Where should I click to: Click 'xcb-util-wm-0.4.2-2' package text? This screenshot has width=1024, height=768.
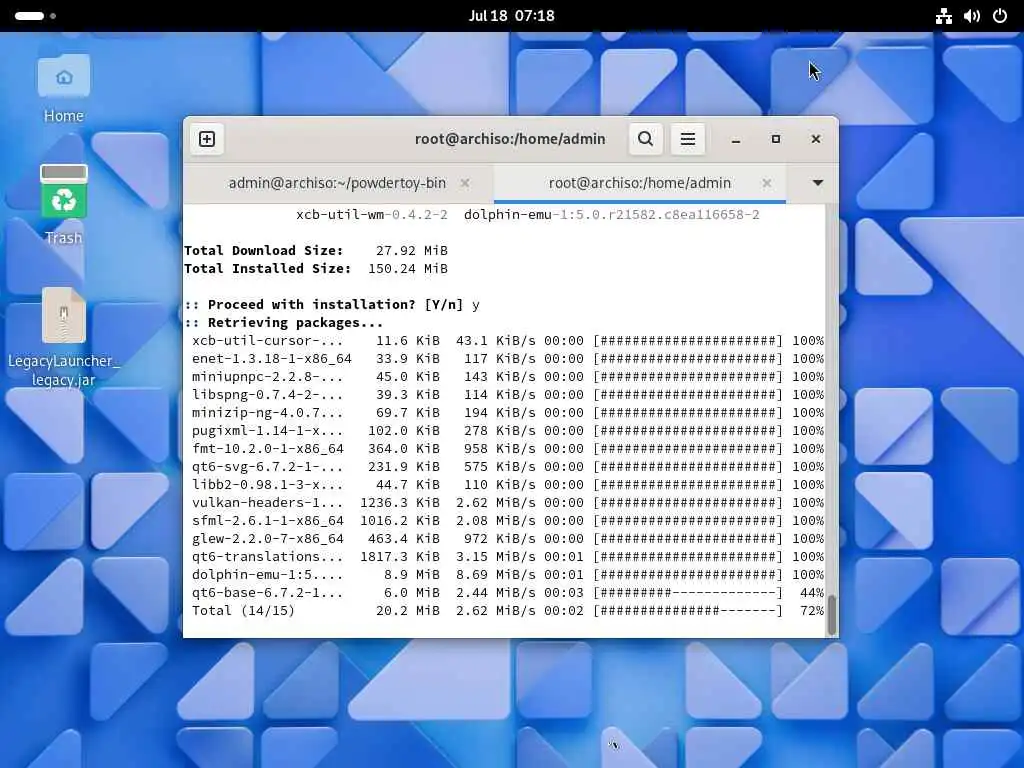click(372, 215)
